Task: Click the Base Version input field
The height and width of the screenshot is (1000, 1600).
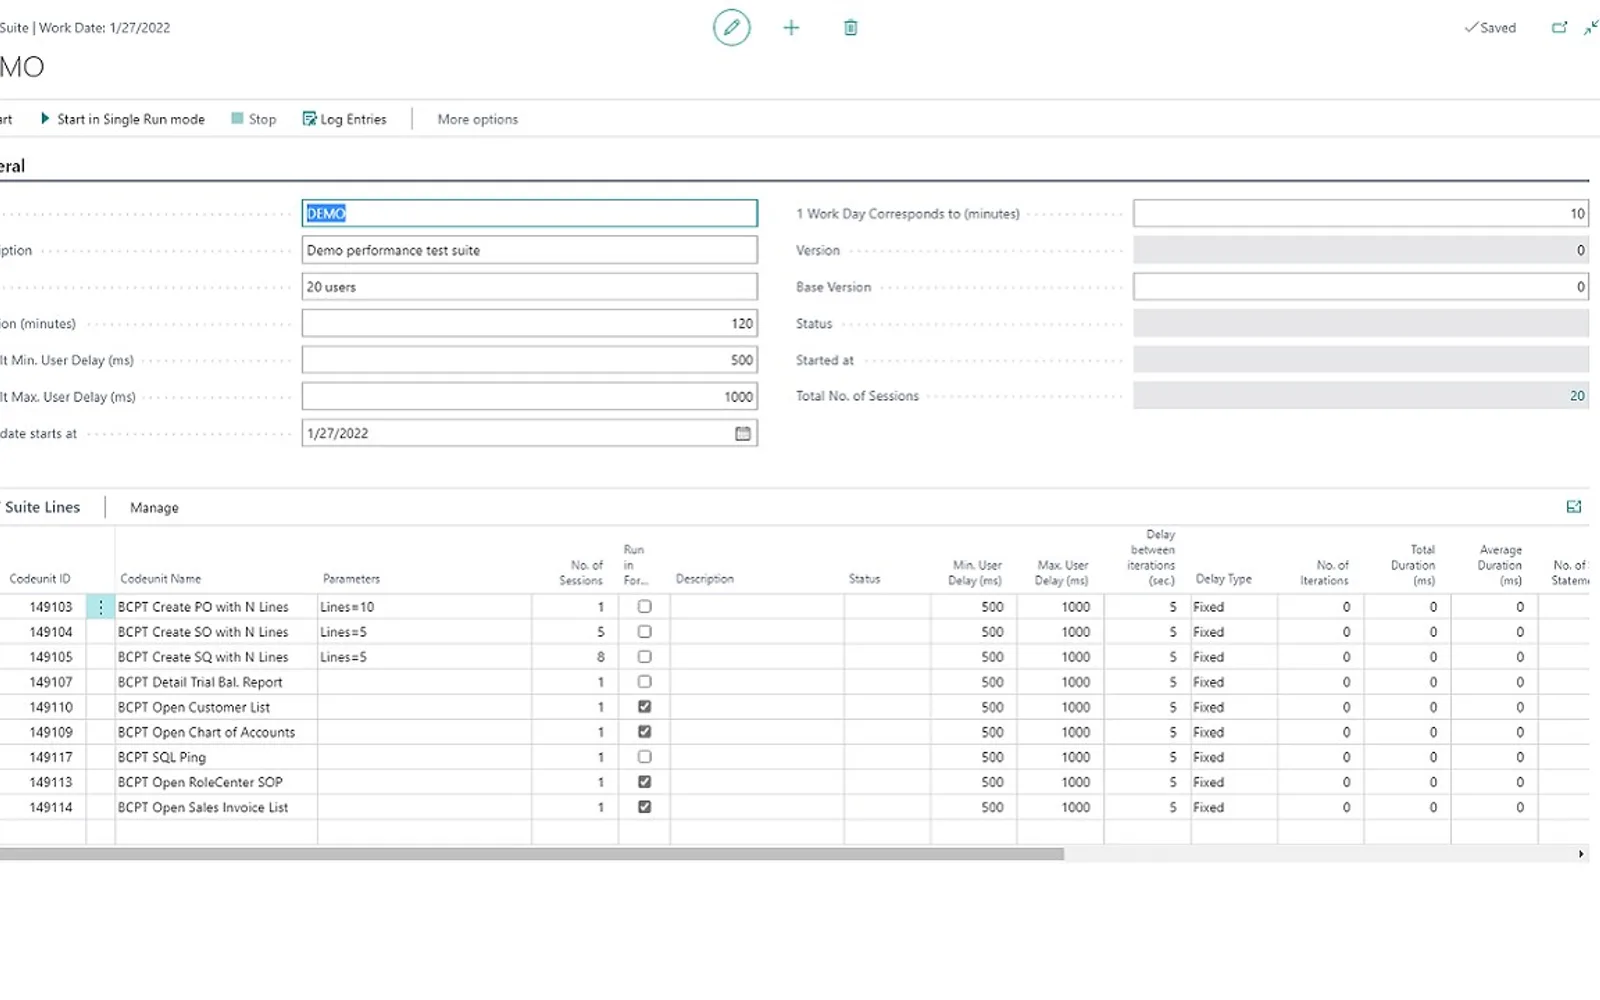Action: click(x=1361, y=287)
